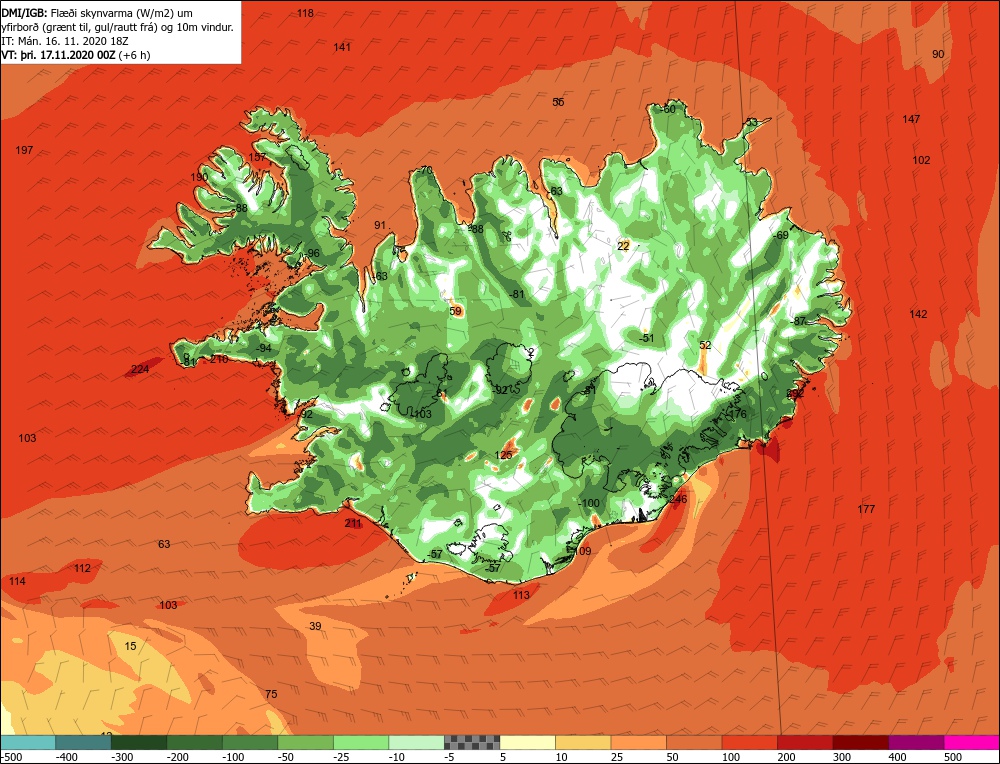Screen dimensions: 1000x764
Task: Click the value 118 on the map
Action: point(305,13)
